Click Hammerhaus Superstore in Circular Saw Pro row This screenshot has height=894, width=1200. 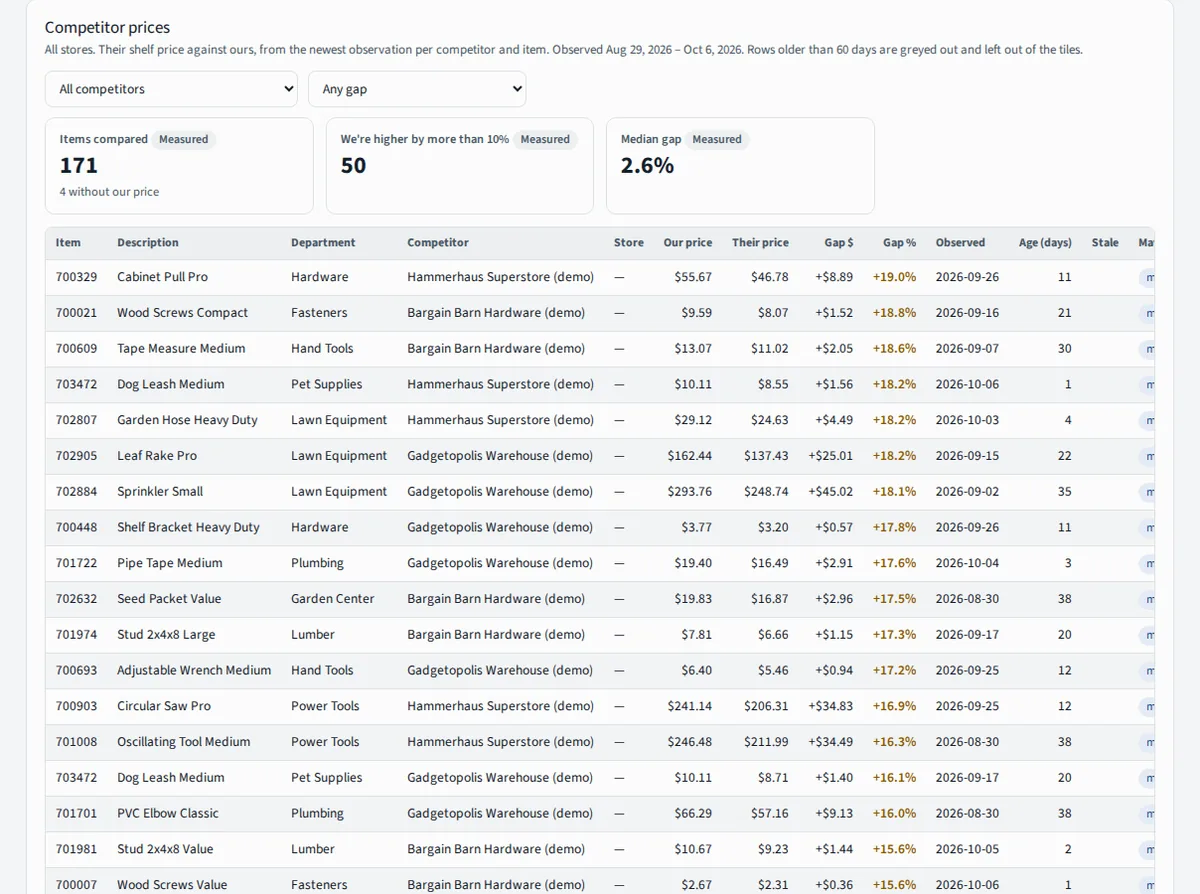(x=500, y=706)
